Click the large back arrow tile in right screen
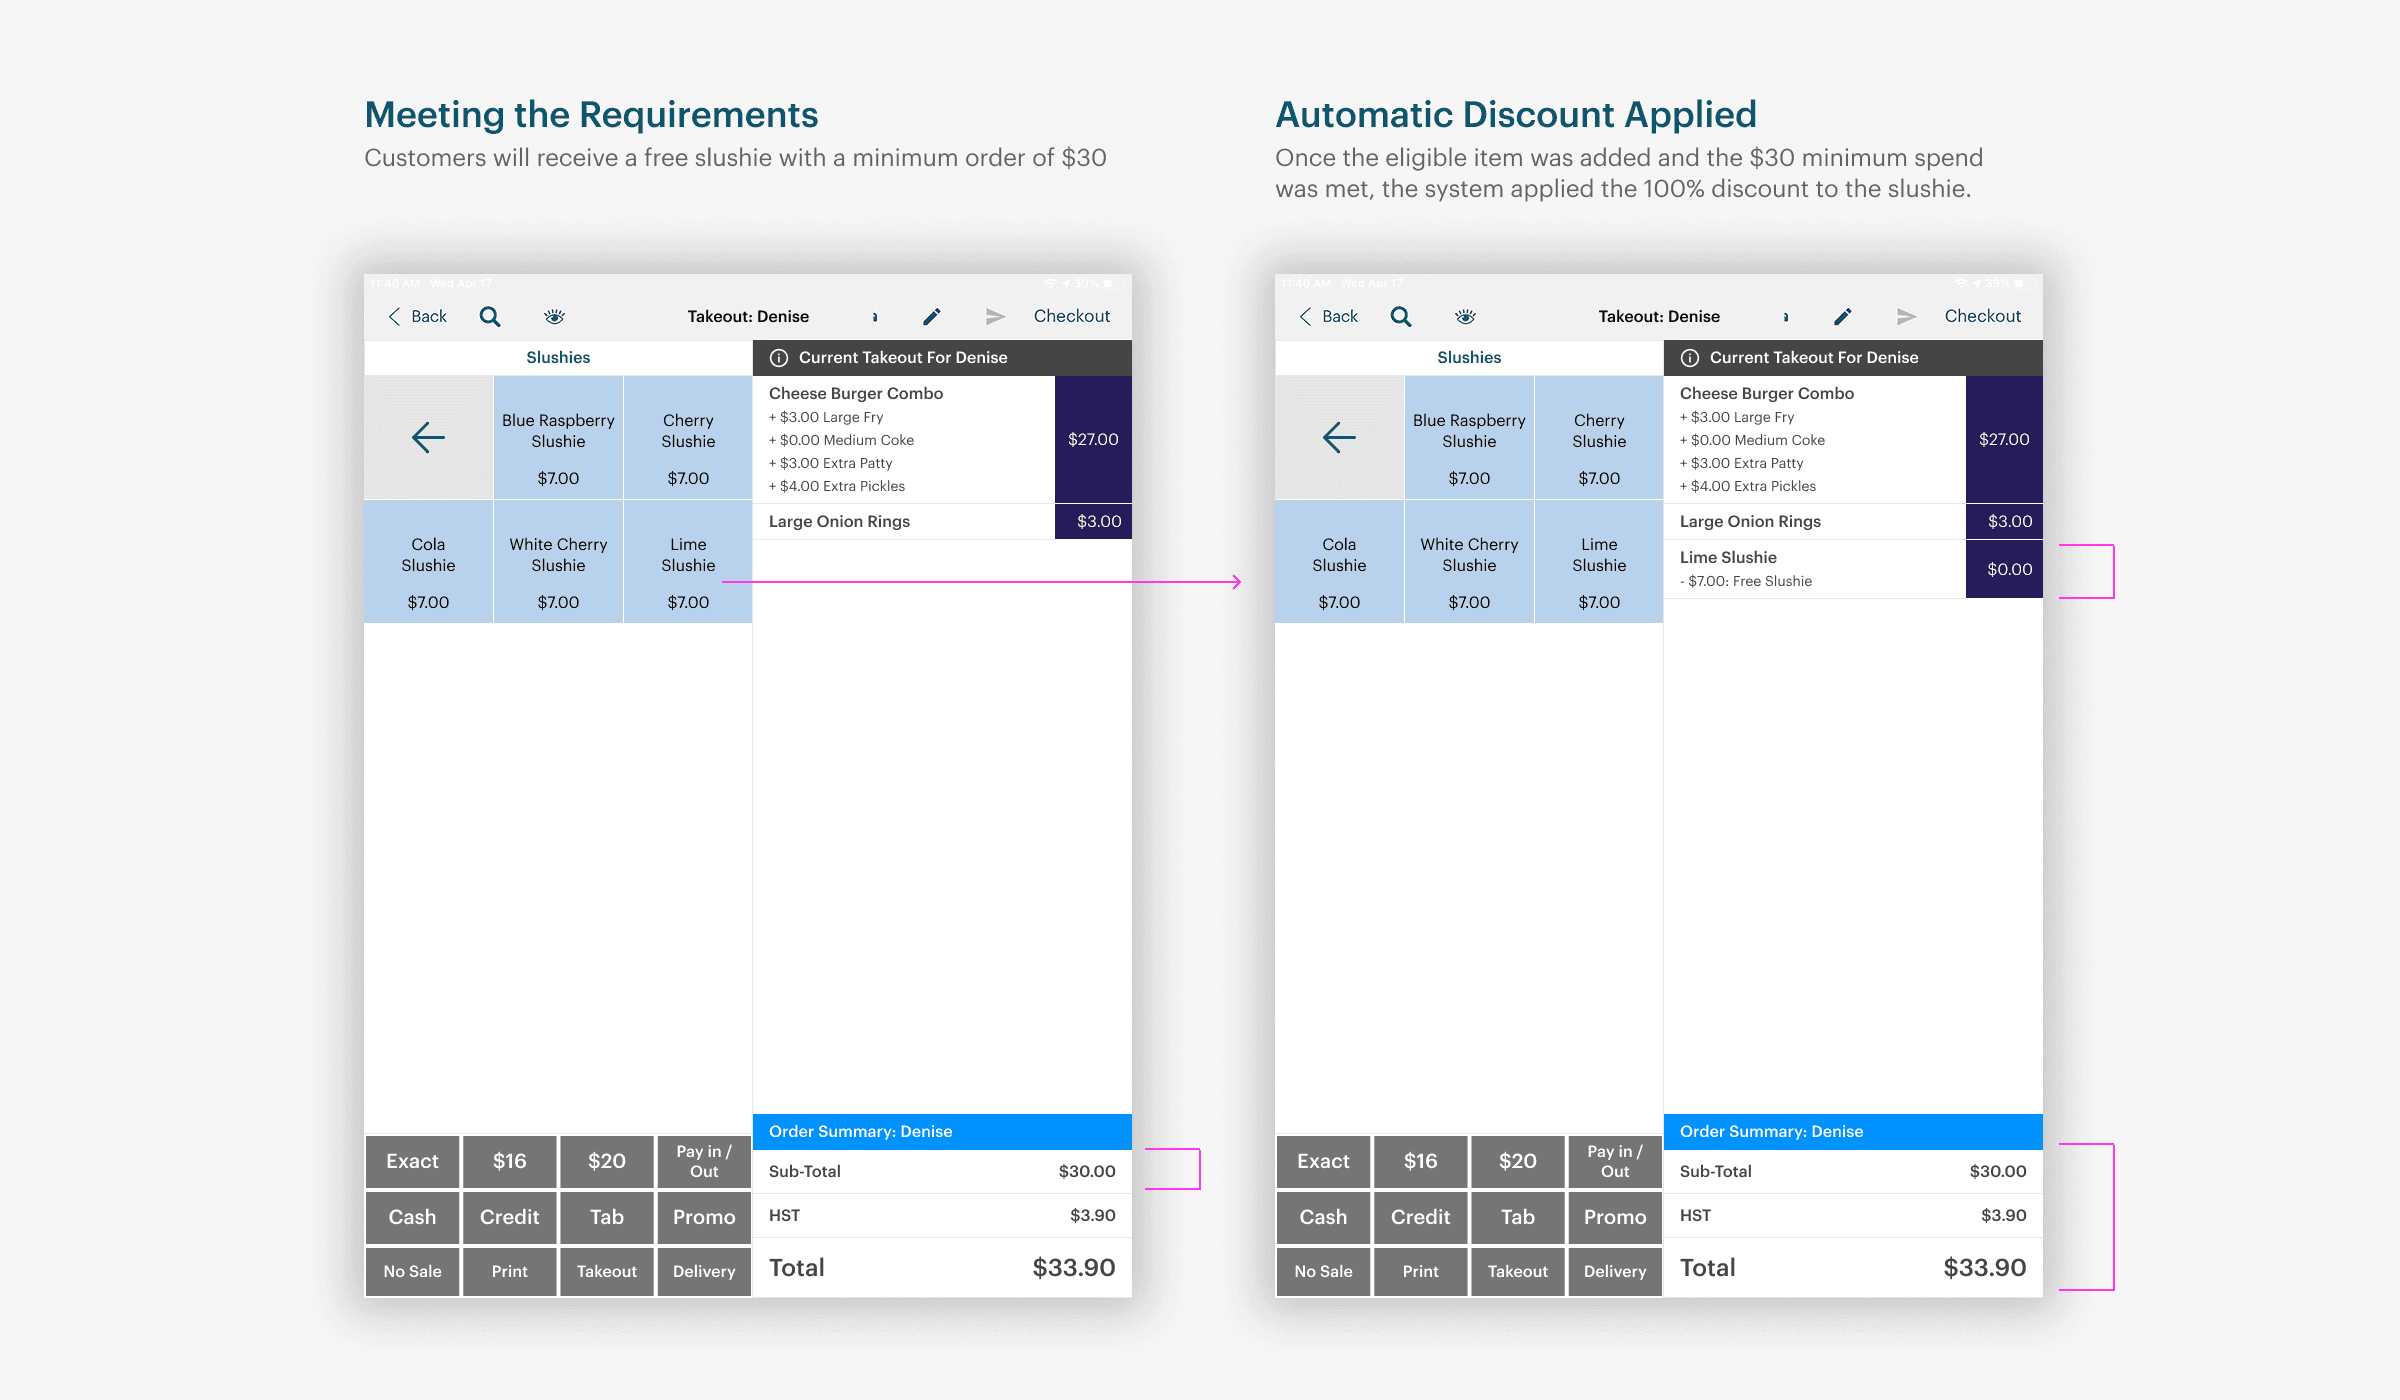 (1338, 438)
